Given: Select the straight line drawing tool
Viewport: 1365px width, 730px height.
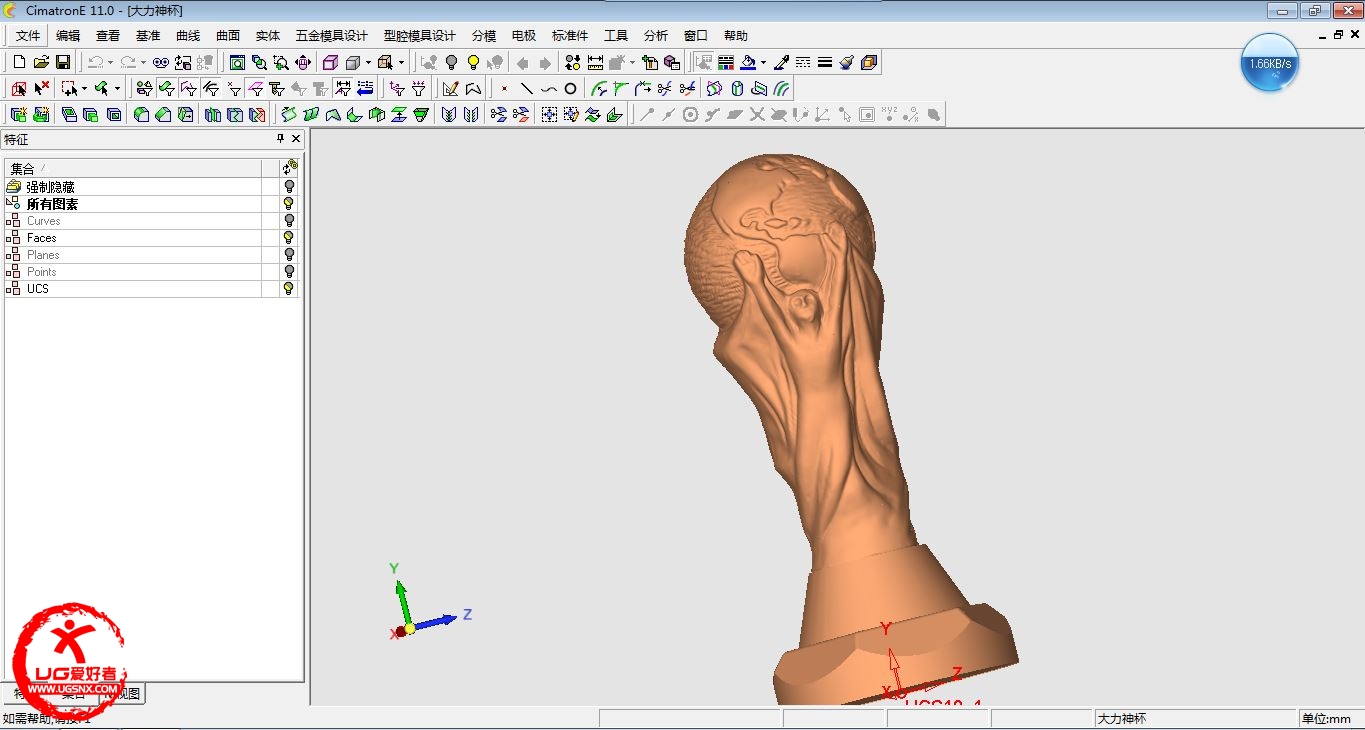Looking at the screenshot, I should click(x=527, y=88).
